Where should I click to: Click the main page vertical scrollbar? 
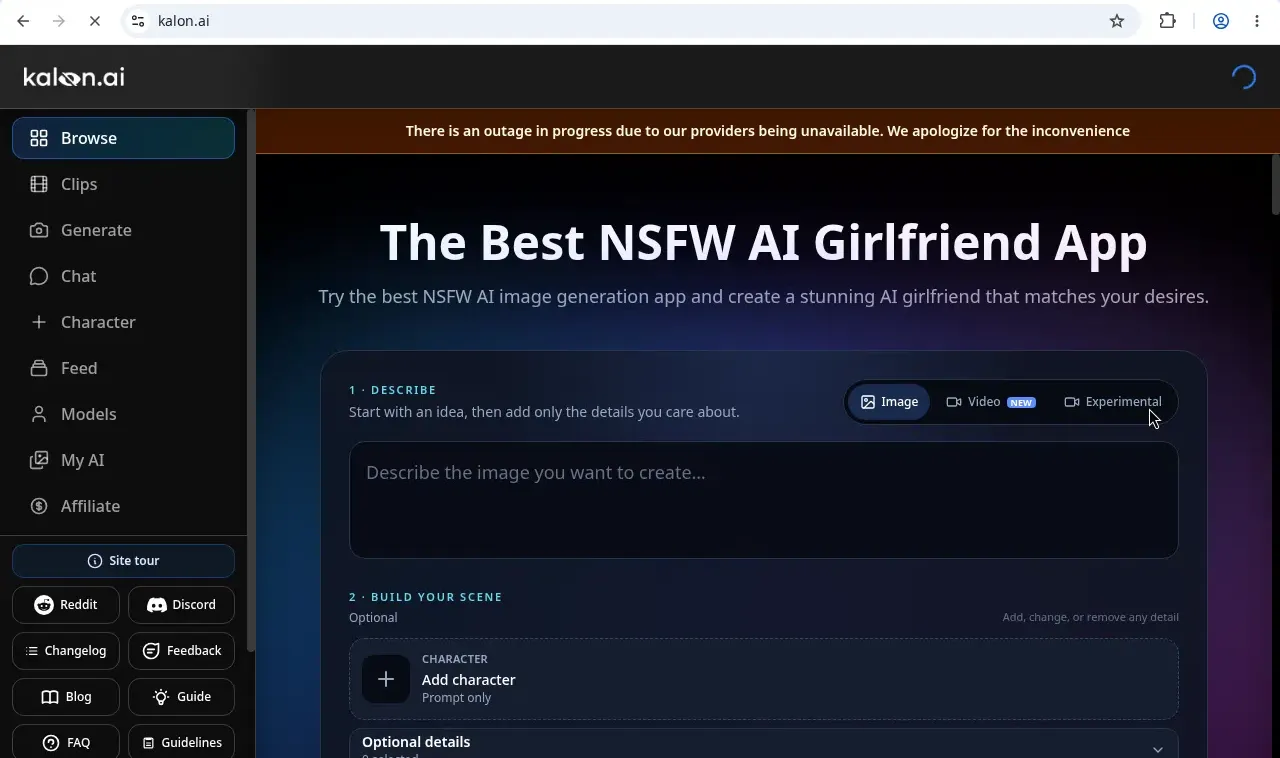click(x=1275, y=184)
